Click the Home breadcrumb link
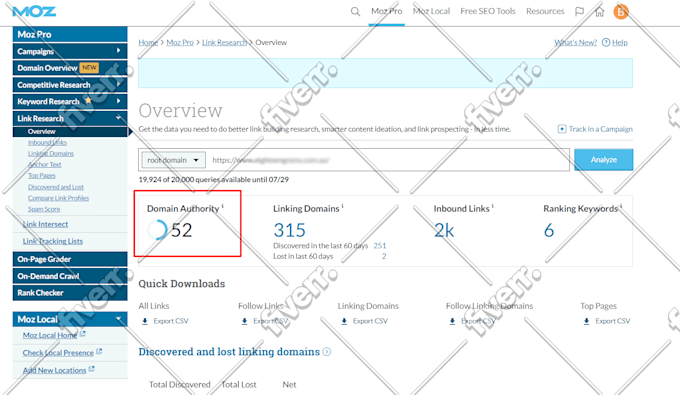This screenshot has width=680, height=395. tap(148, 42)
